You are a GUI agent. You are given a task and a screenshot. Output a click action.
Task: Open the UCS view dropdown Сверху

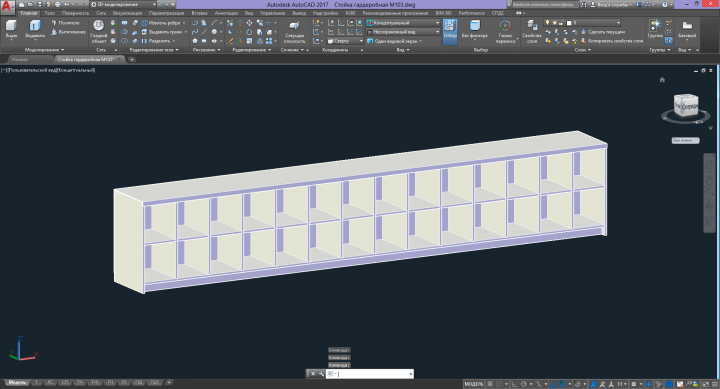click(x=345, y=41)
